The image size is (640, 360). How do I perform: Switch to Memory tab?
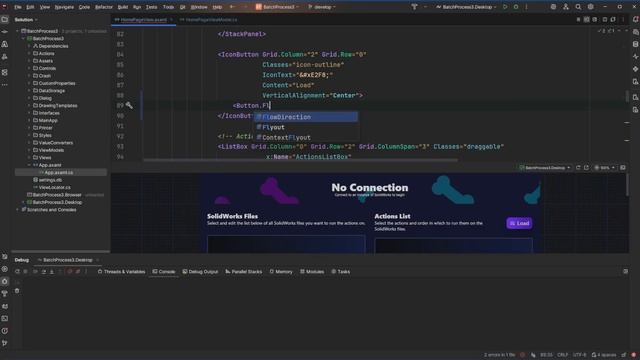281,271
